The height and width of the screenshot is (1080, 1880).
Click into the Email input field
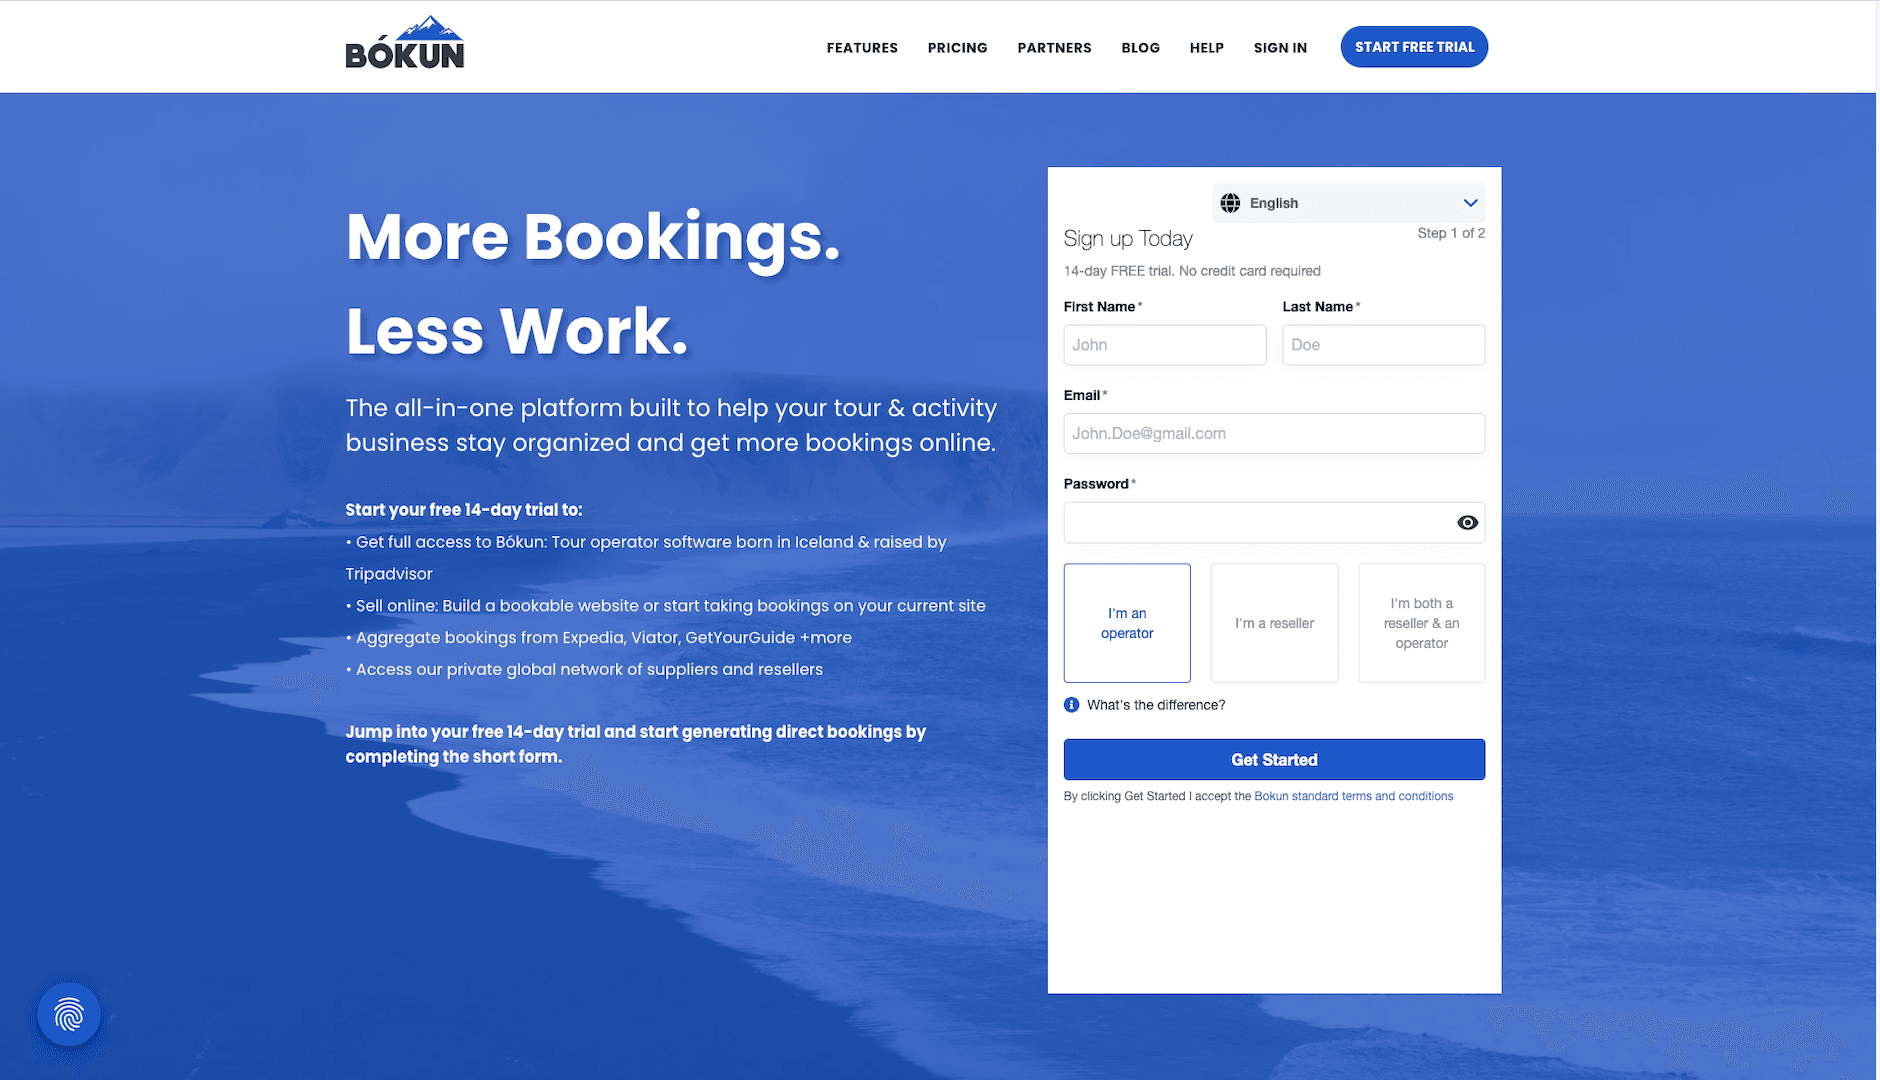tap(1274, 434)
